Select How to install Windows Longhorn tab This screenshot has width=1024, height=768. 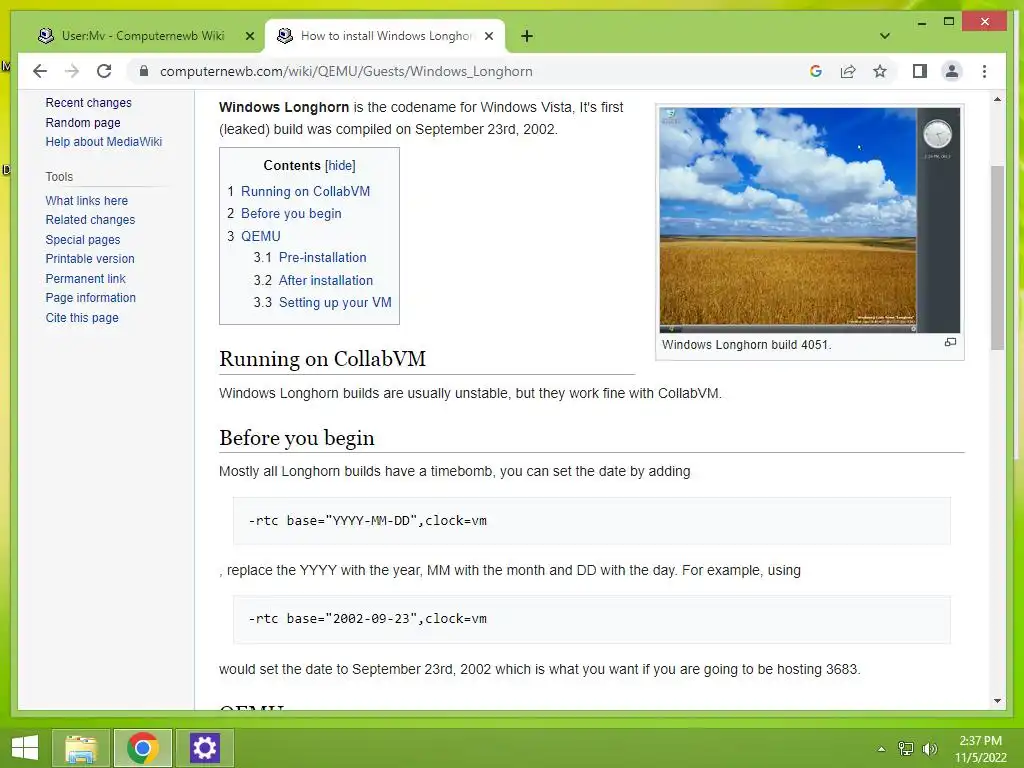pos(385,36)
